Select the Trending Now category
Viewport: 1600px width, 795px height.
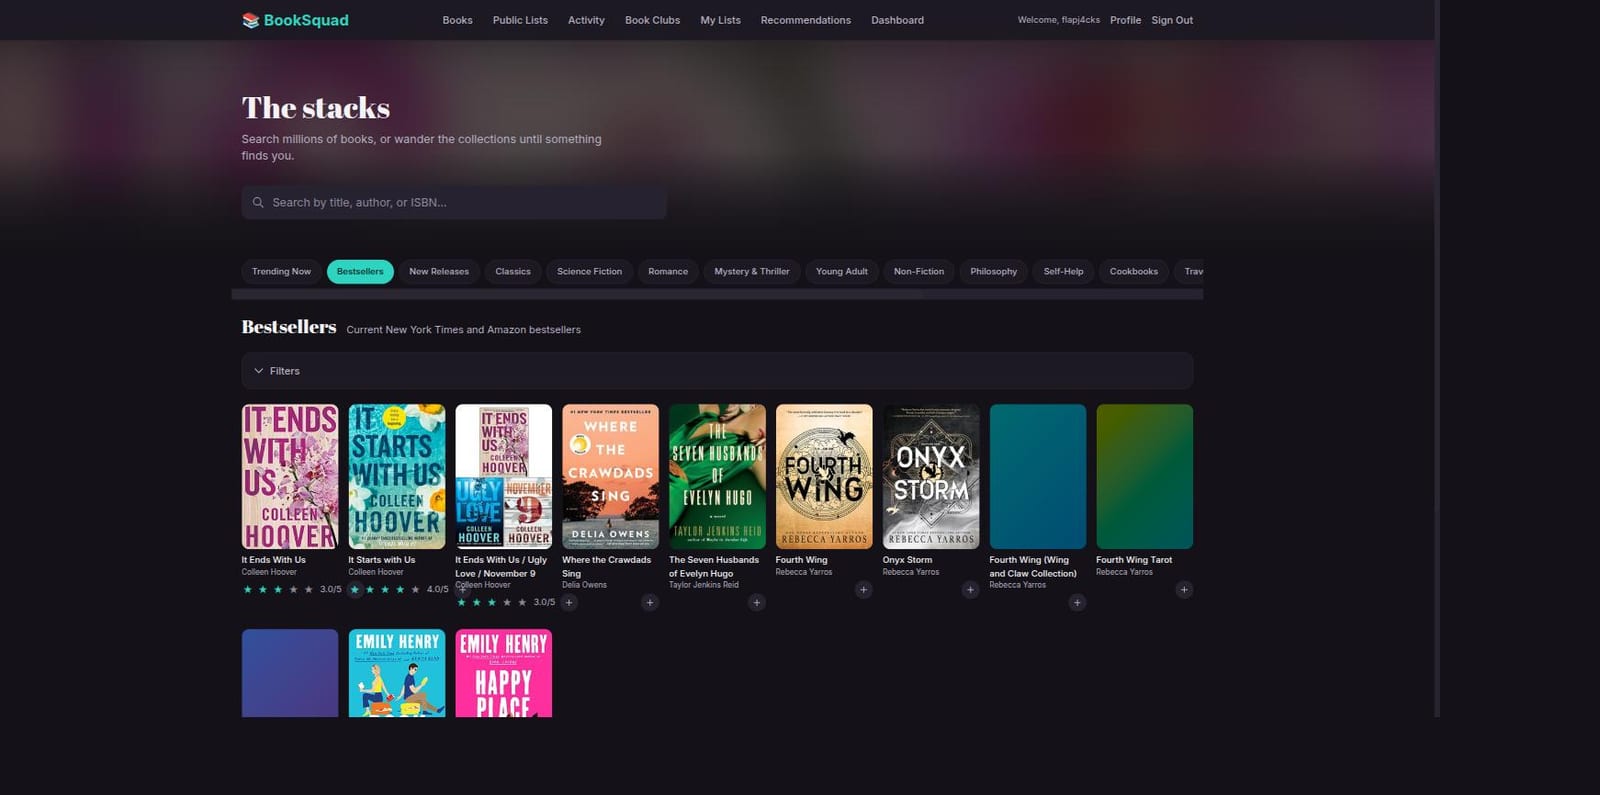pos(281,272)
